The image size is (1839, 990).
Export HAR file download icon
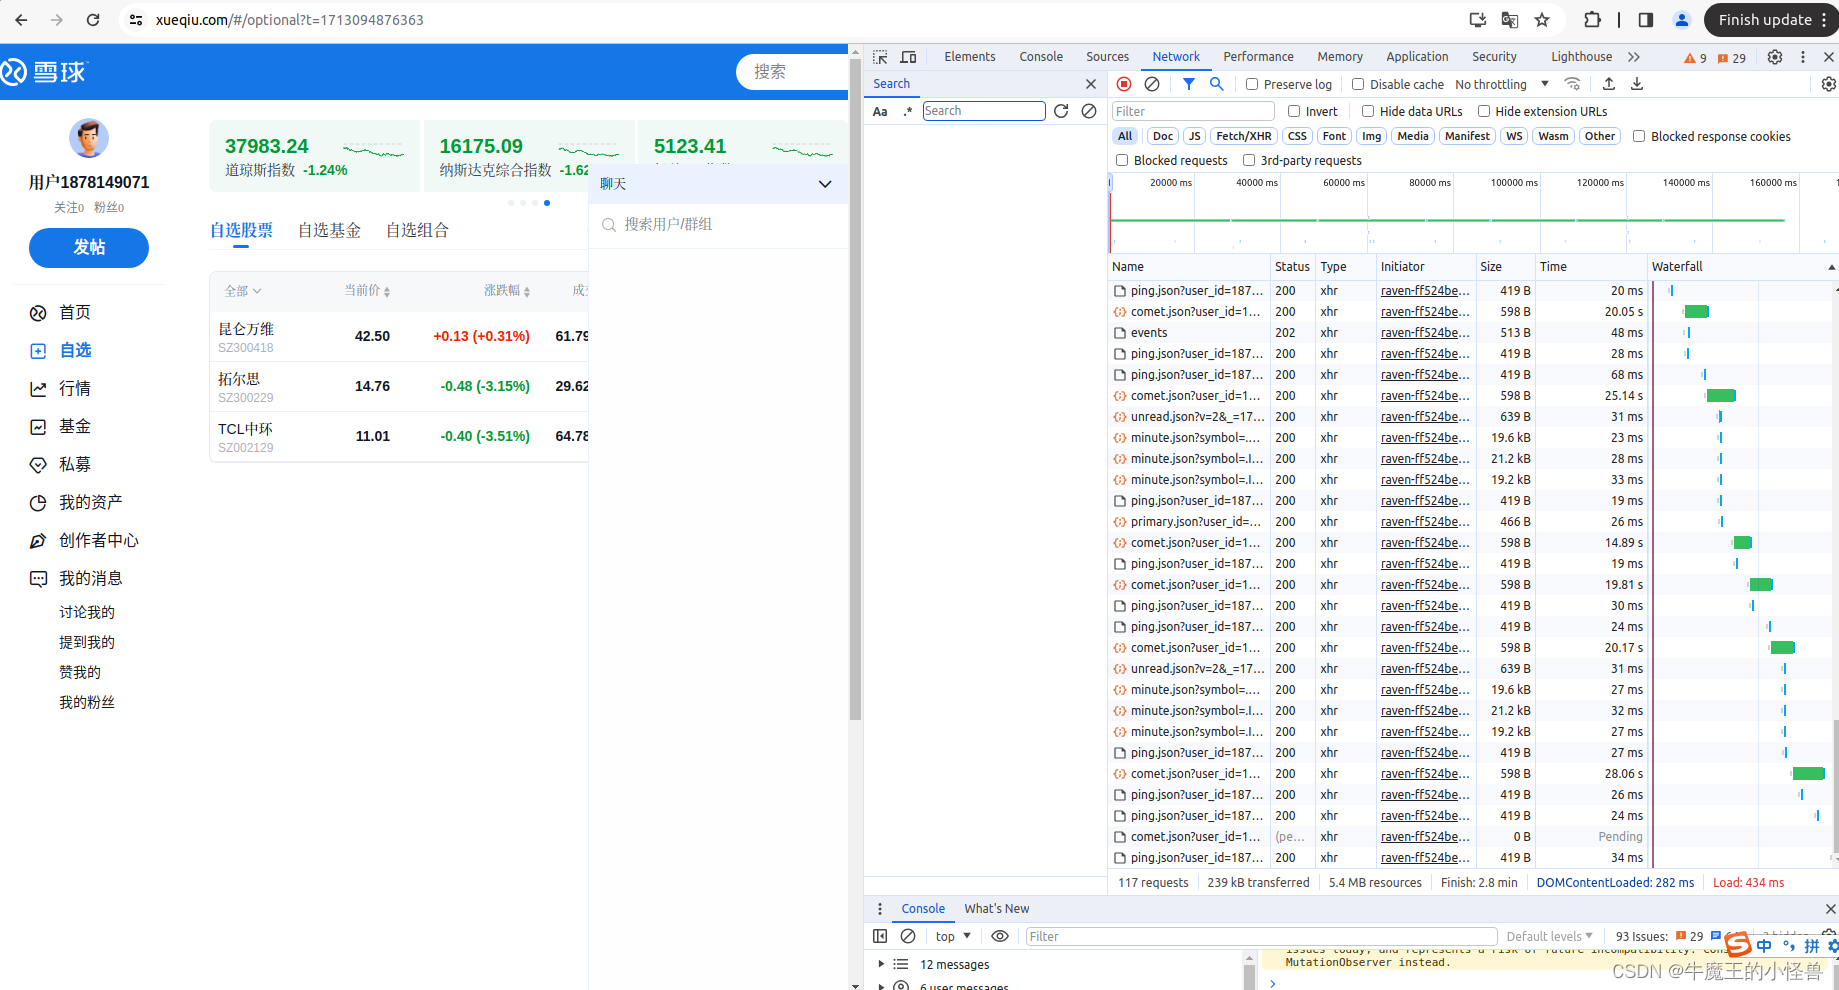pyautogui.click(x=1637, y=84)
